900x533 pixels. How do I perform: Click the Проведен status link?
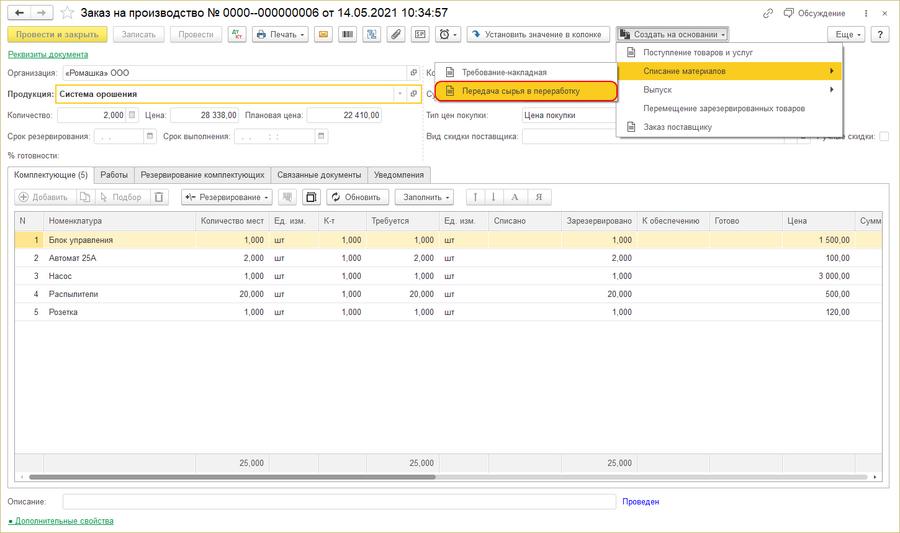pyautogui.click(x=641, y=501)
